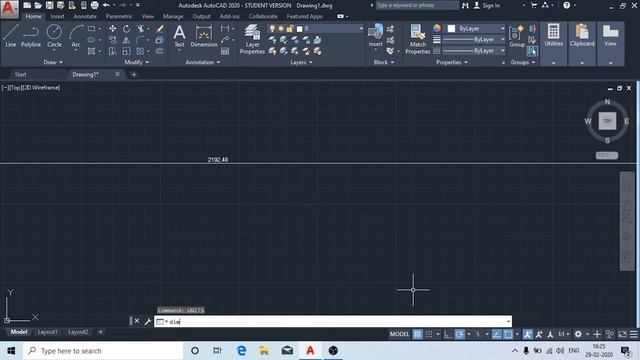
Task: Select the Circle tool
Action: pos(54,36)
